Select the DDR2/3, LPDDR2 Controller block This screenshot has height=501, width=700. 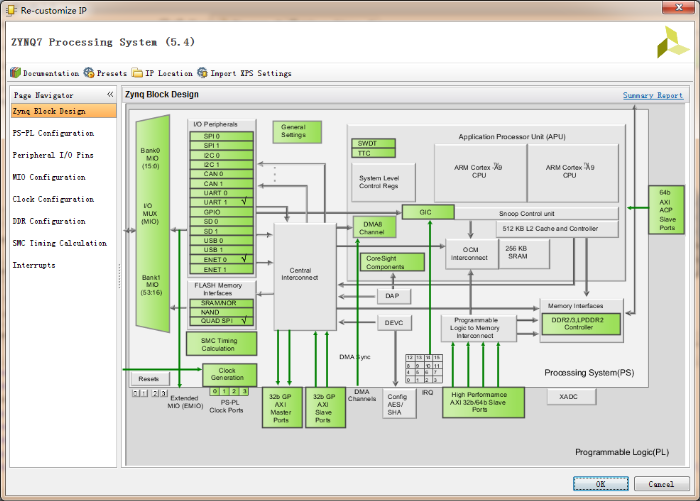580,323
